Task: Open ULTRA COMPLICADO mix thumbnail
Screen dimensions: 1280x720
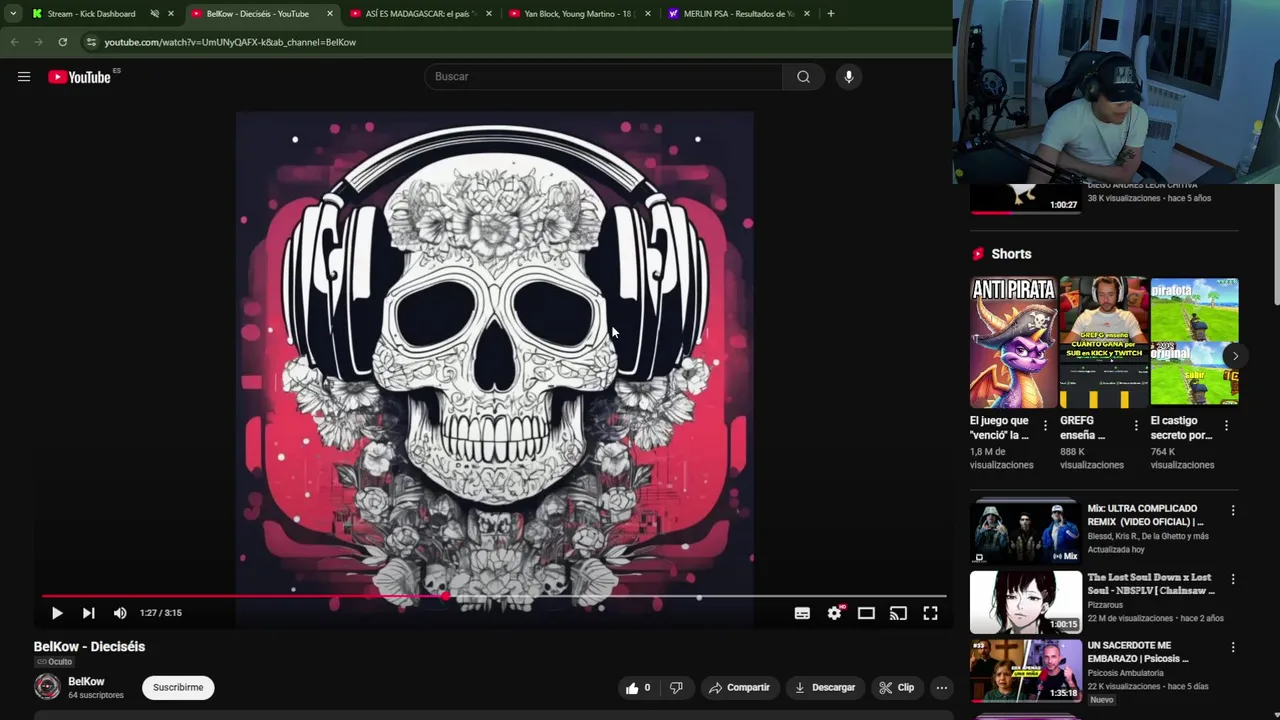Action: click(1026, 533)
